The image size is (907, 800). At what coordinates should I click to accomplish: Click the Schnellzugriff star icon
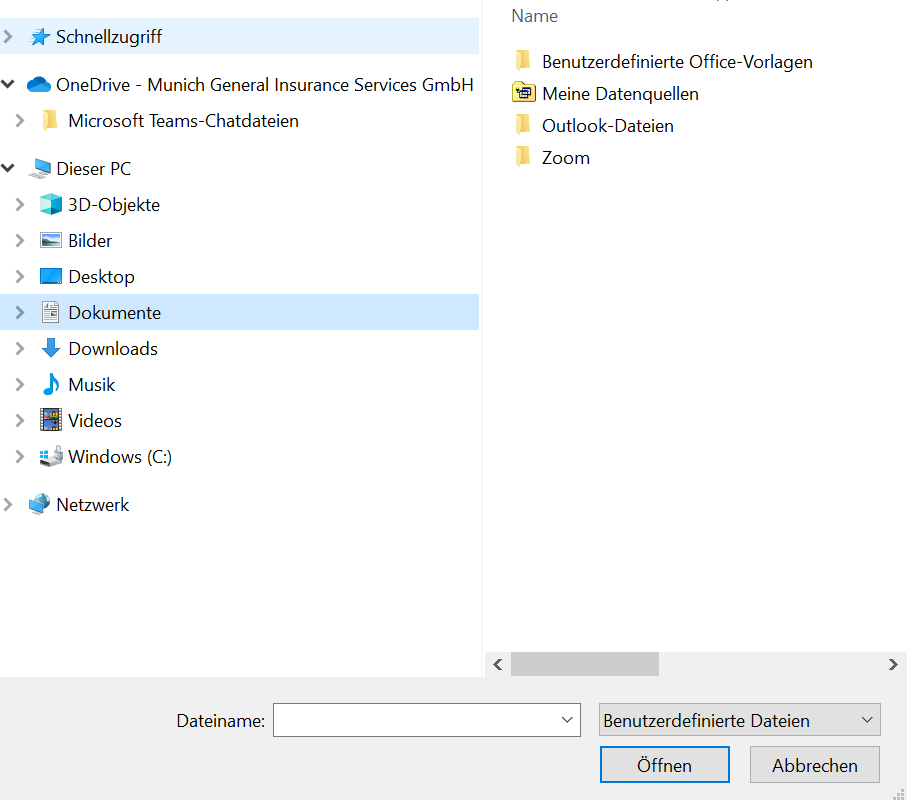click(39, 37)
